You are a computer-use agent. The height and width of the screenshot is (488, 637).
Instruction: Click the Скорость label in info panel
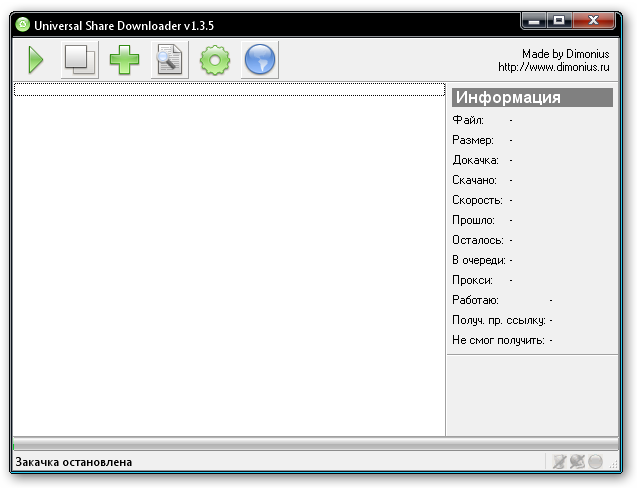477,200
